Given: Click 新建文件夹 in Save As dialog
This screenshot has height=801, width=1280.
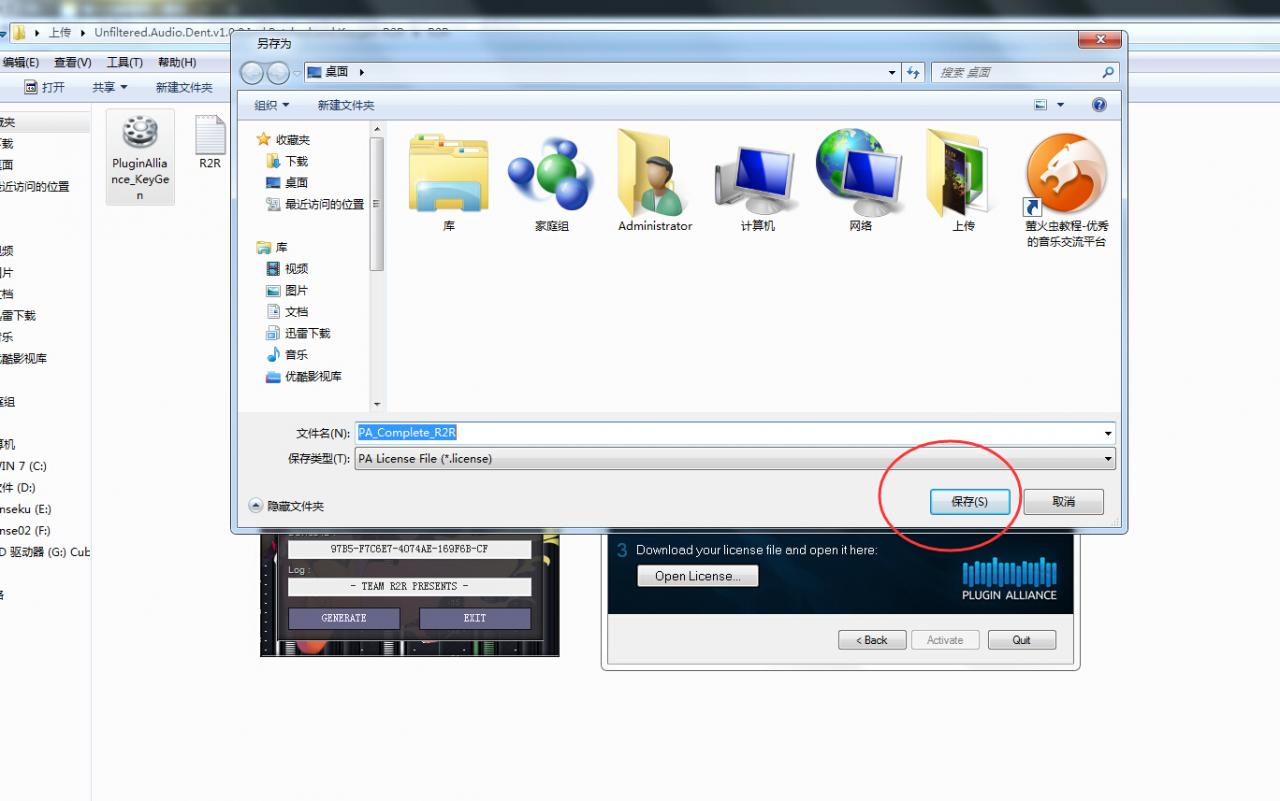Looking at the screenshot, I should [x=346, y=105].
